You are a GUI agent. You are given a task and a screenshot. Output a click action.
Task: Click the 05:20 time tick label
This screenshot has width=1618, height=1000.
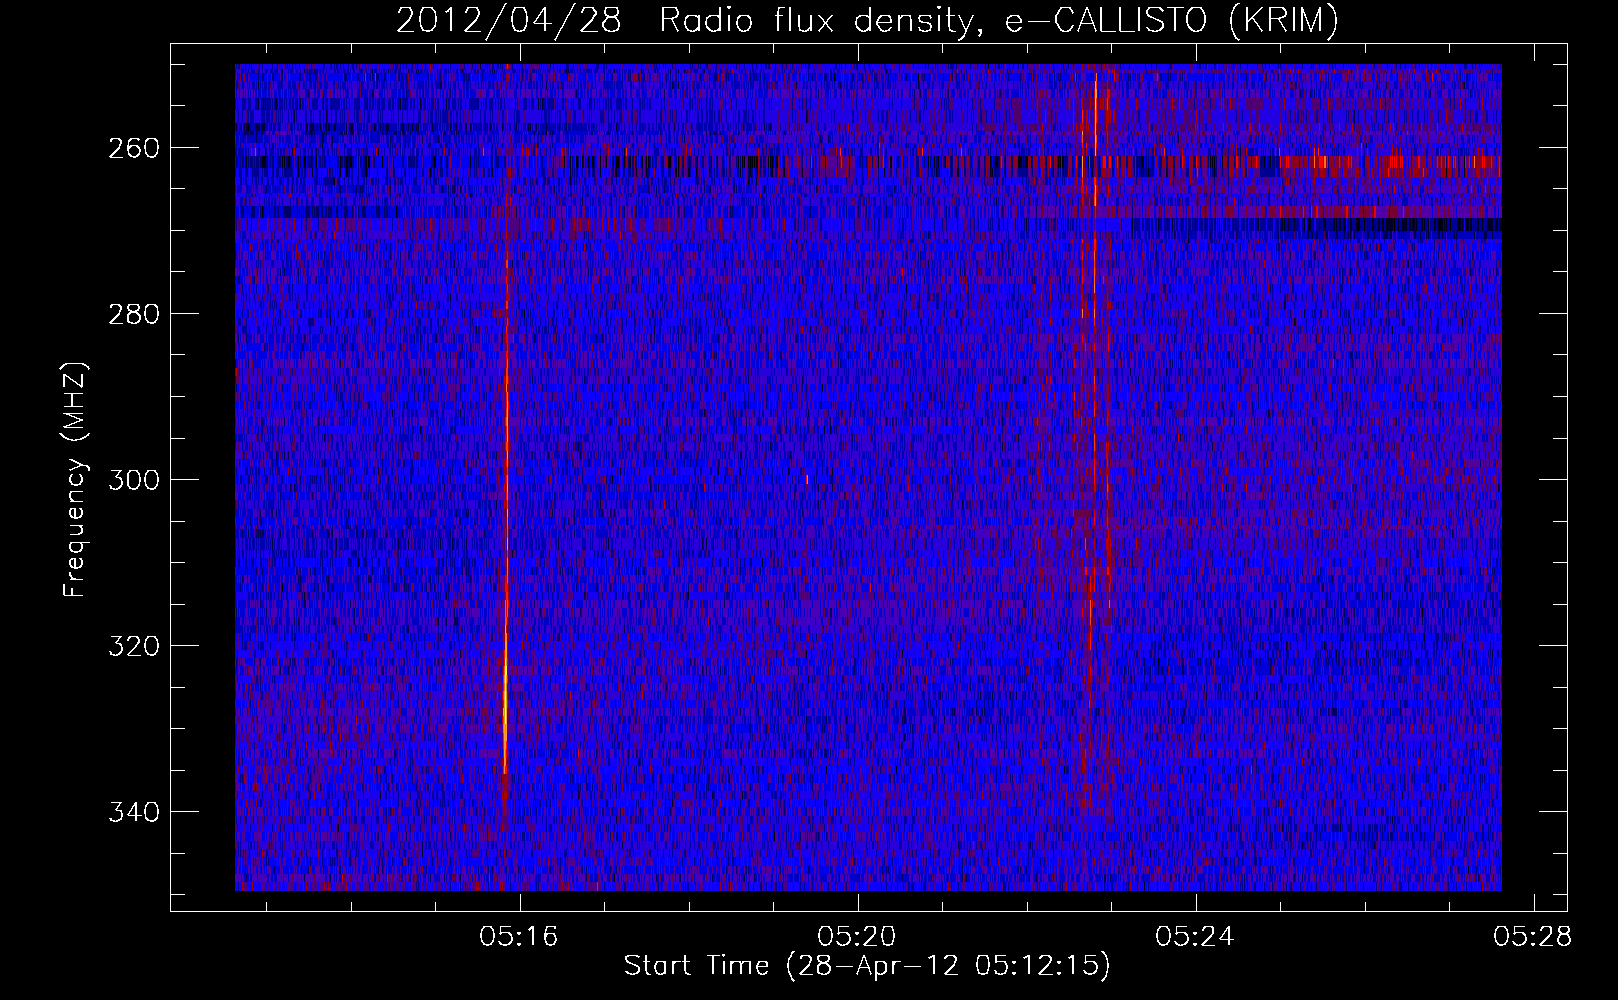(857, 937)
